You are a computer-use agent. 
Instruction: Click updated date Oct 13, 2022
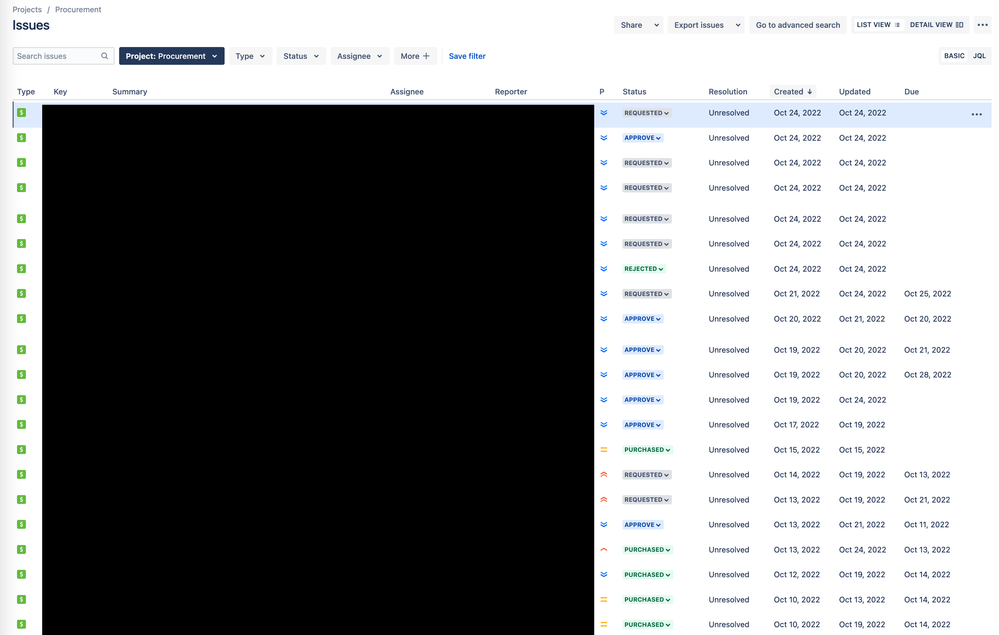pos(861,599)
